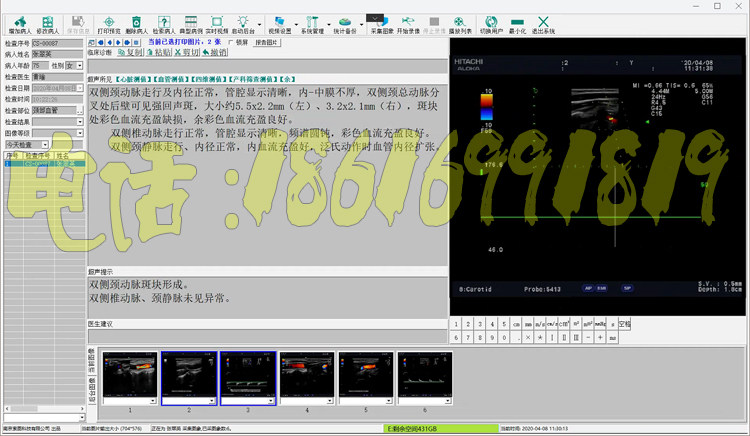Click the 临床诊断 input field
This screenshot has height=436, width=750.
click(267, 66)
